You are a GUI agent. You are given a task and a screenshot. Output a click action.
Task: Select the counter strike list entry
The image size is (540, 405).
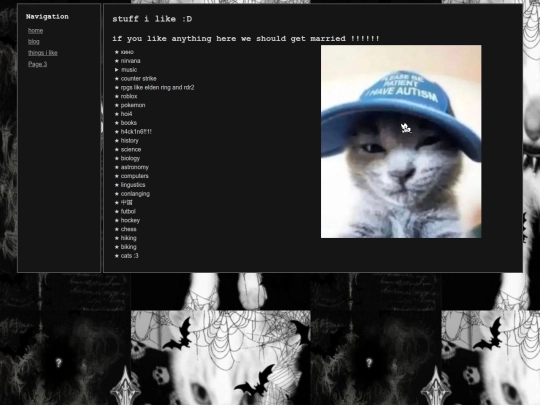[138, 79]
